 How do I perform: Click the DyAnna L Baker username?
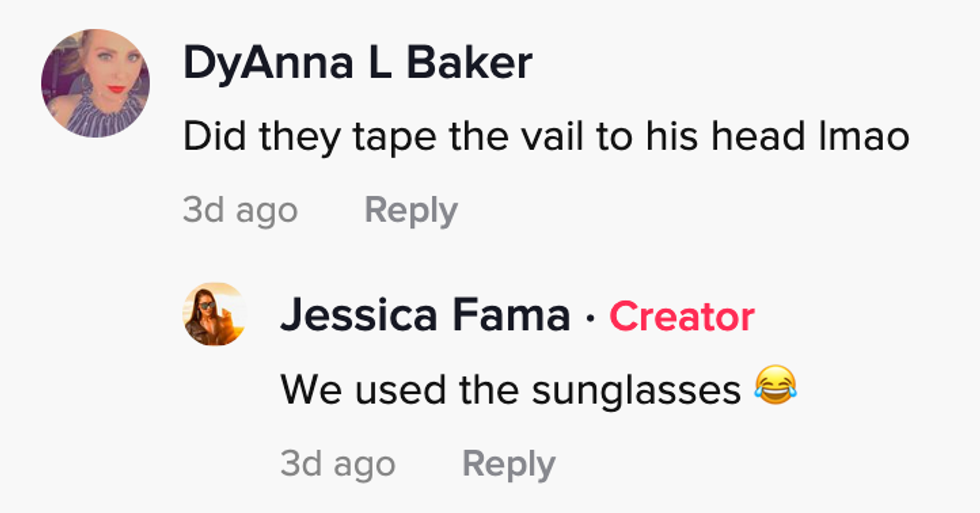(x=357, y=64)
